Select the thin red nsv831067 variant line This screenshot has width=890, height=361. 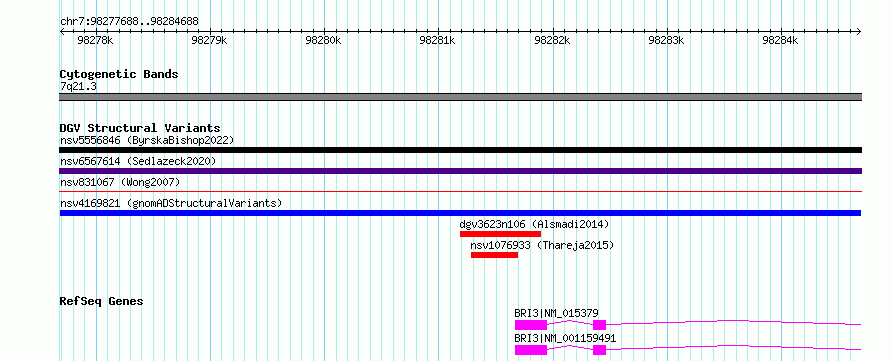(x=460, y=192)
